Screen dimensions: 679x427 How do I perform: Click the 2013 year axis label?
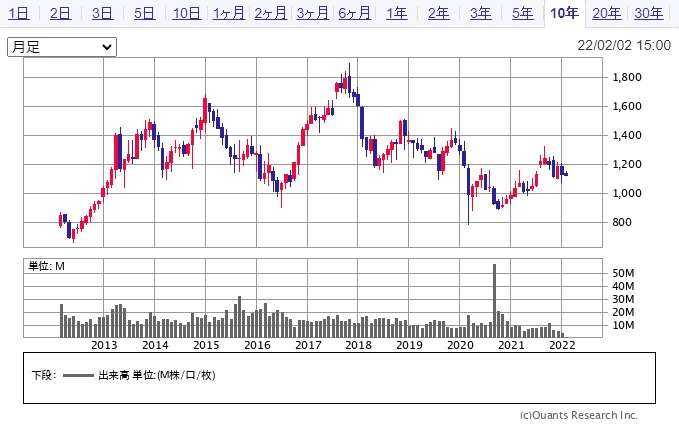point(104,345)
